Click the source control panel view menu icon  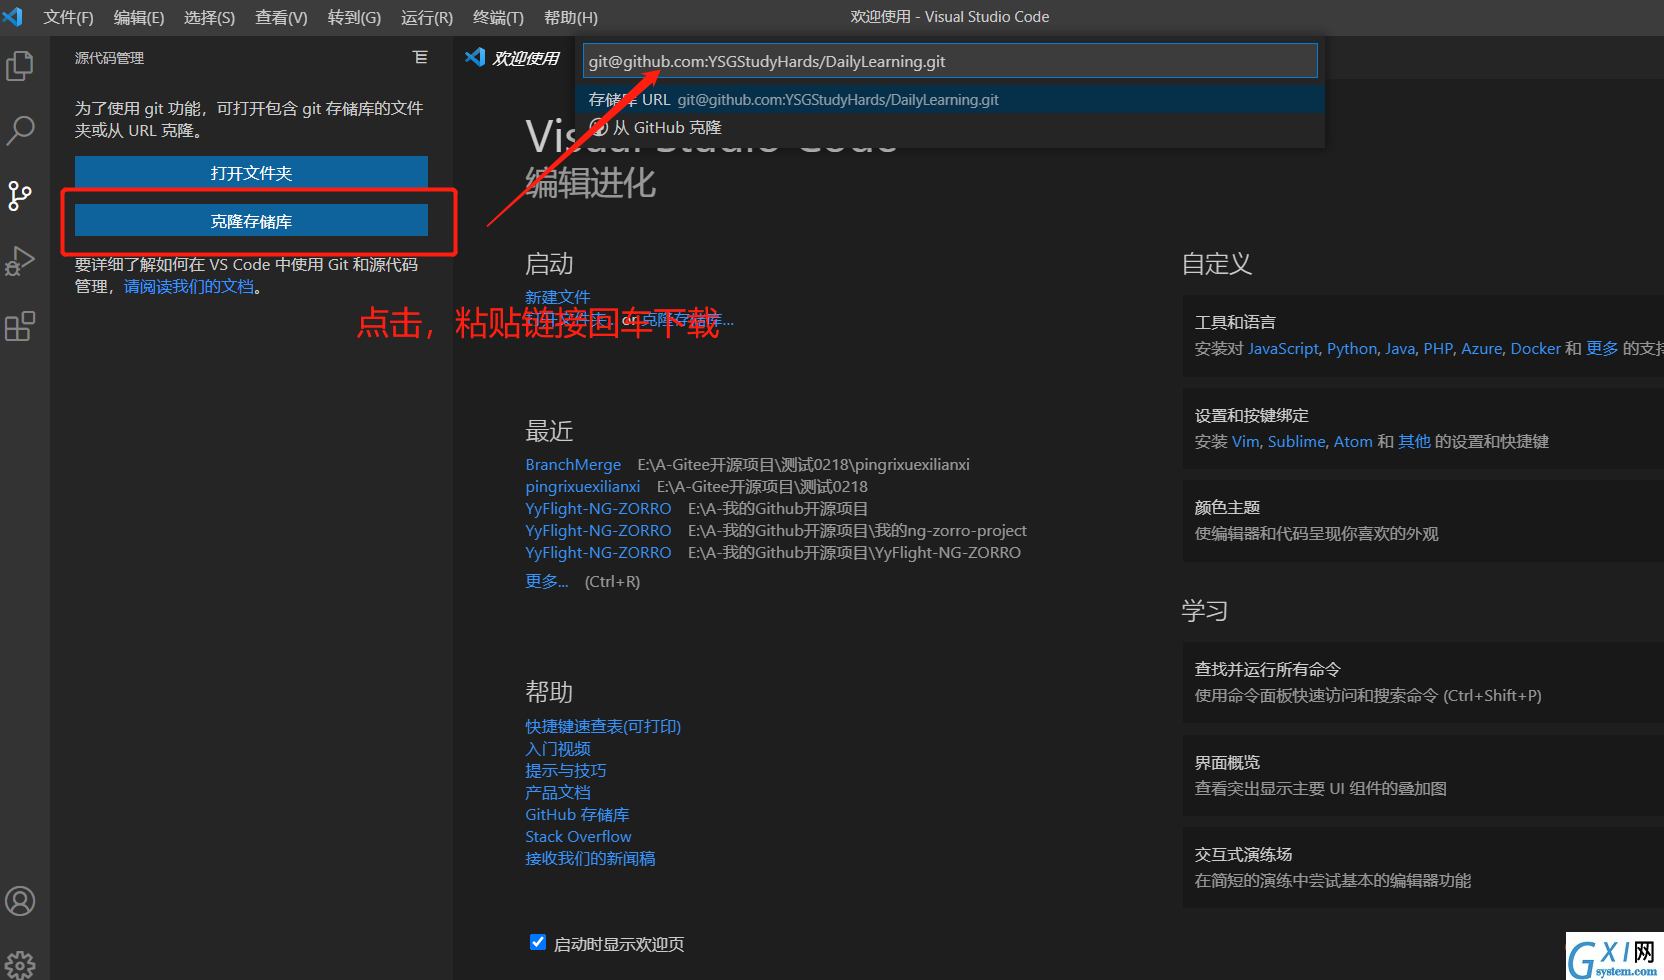[x=420, y=58]
